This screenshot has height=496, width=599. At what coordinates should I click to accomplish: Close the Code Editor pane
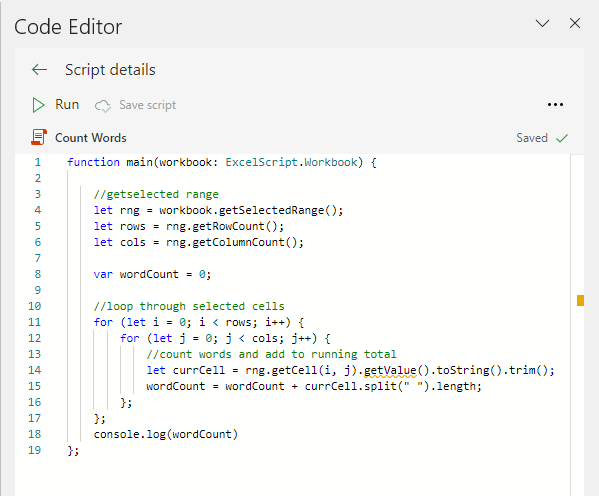575,23
